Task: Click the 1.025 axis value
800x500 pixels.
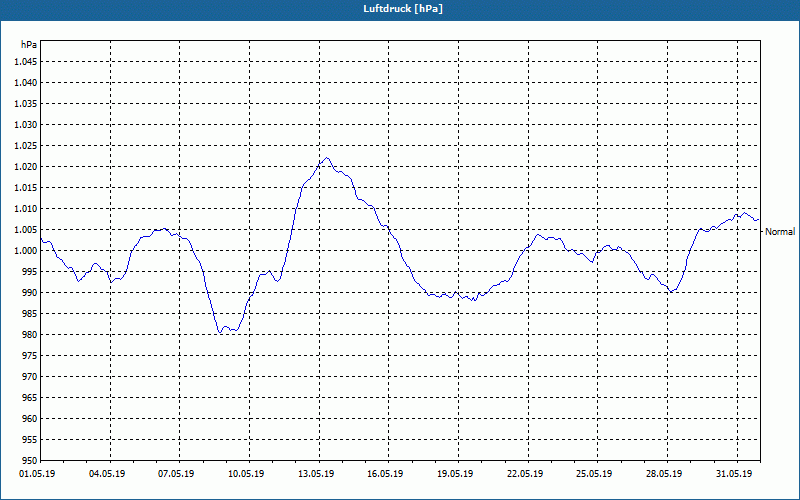Action: pos(26,145)
